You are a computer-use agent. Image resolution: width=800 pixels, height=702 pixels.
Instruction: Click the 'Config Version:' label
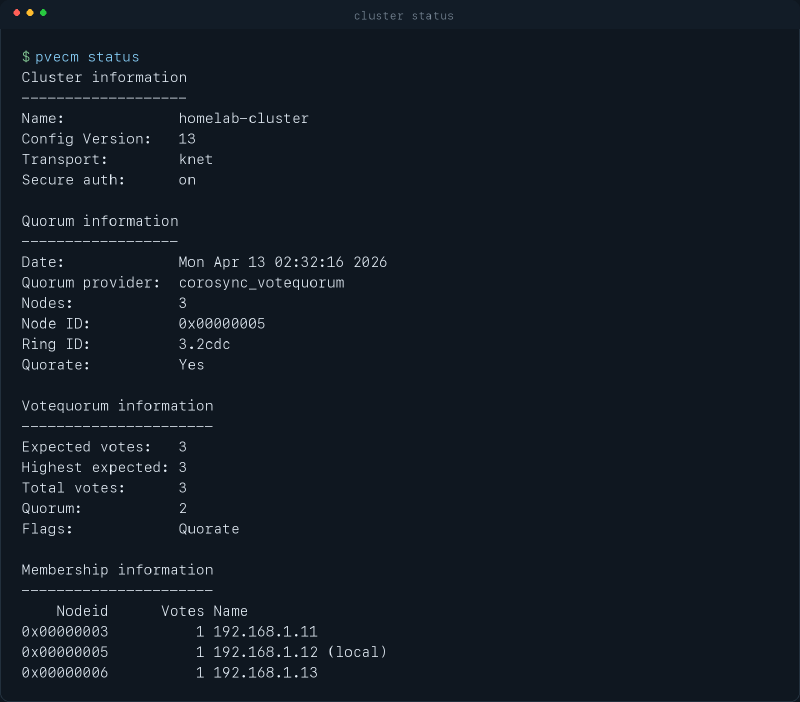click(86, 139)
